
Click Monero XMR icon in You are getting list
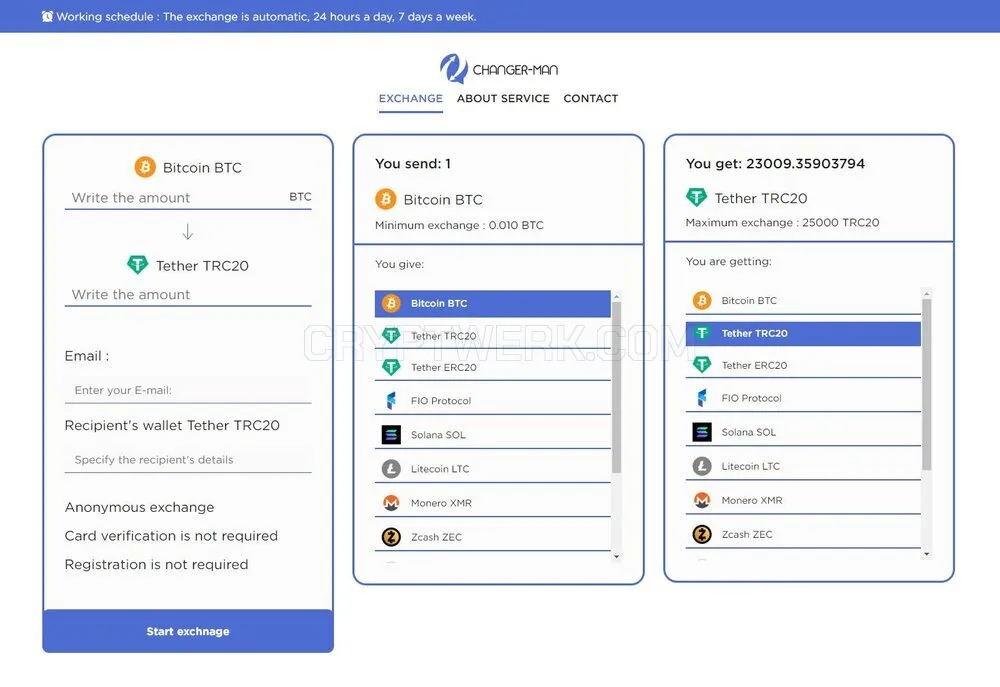tap(702, 500)
